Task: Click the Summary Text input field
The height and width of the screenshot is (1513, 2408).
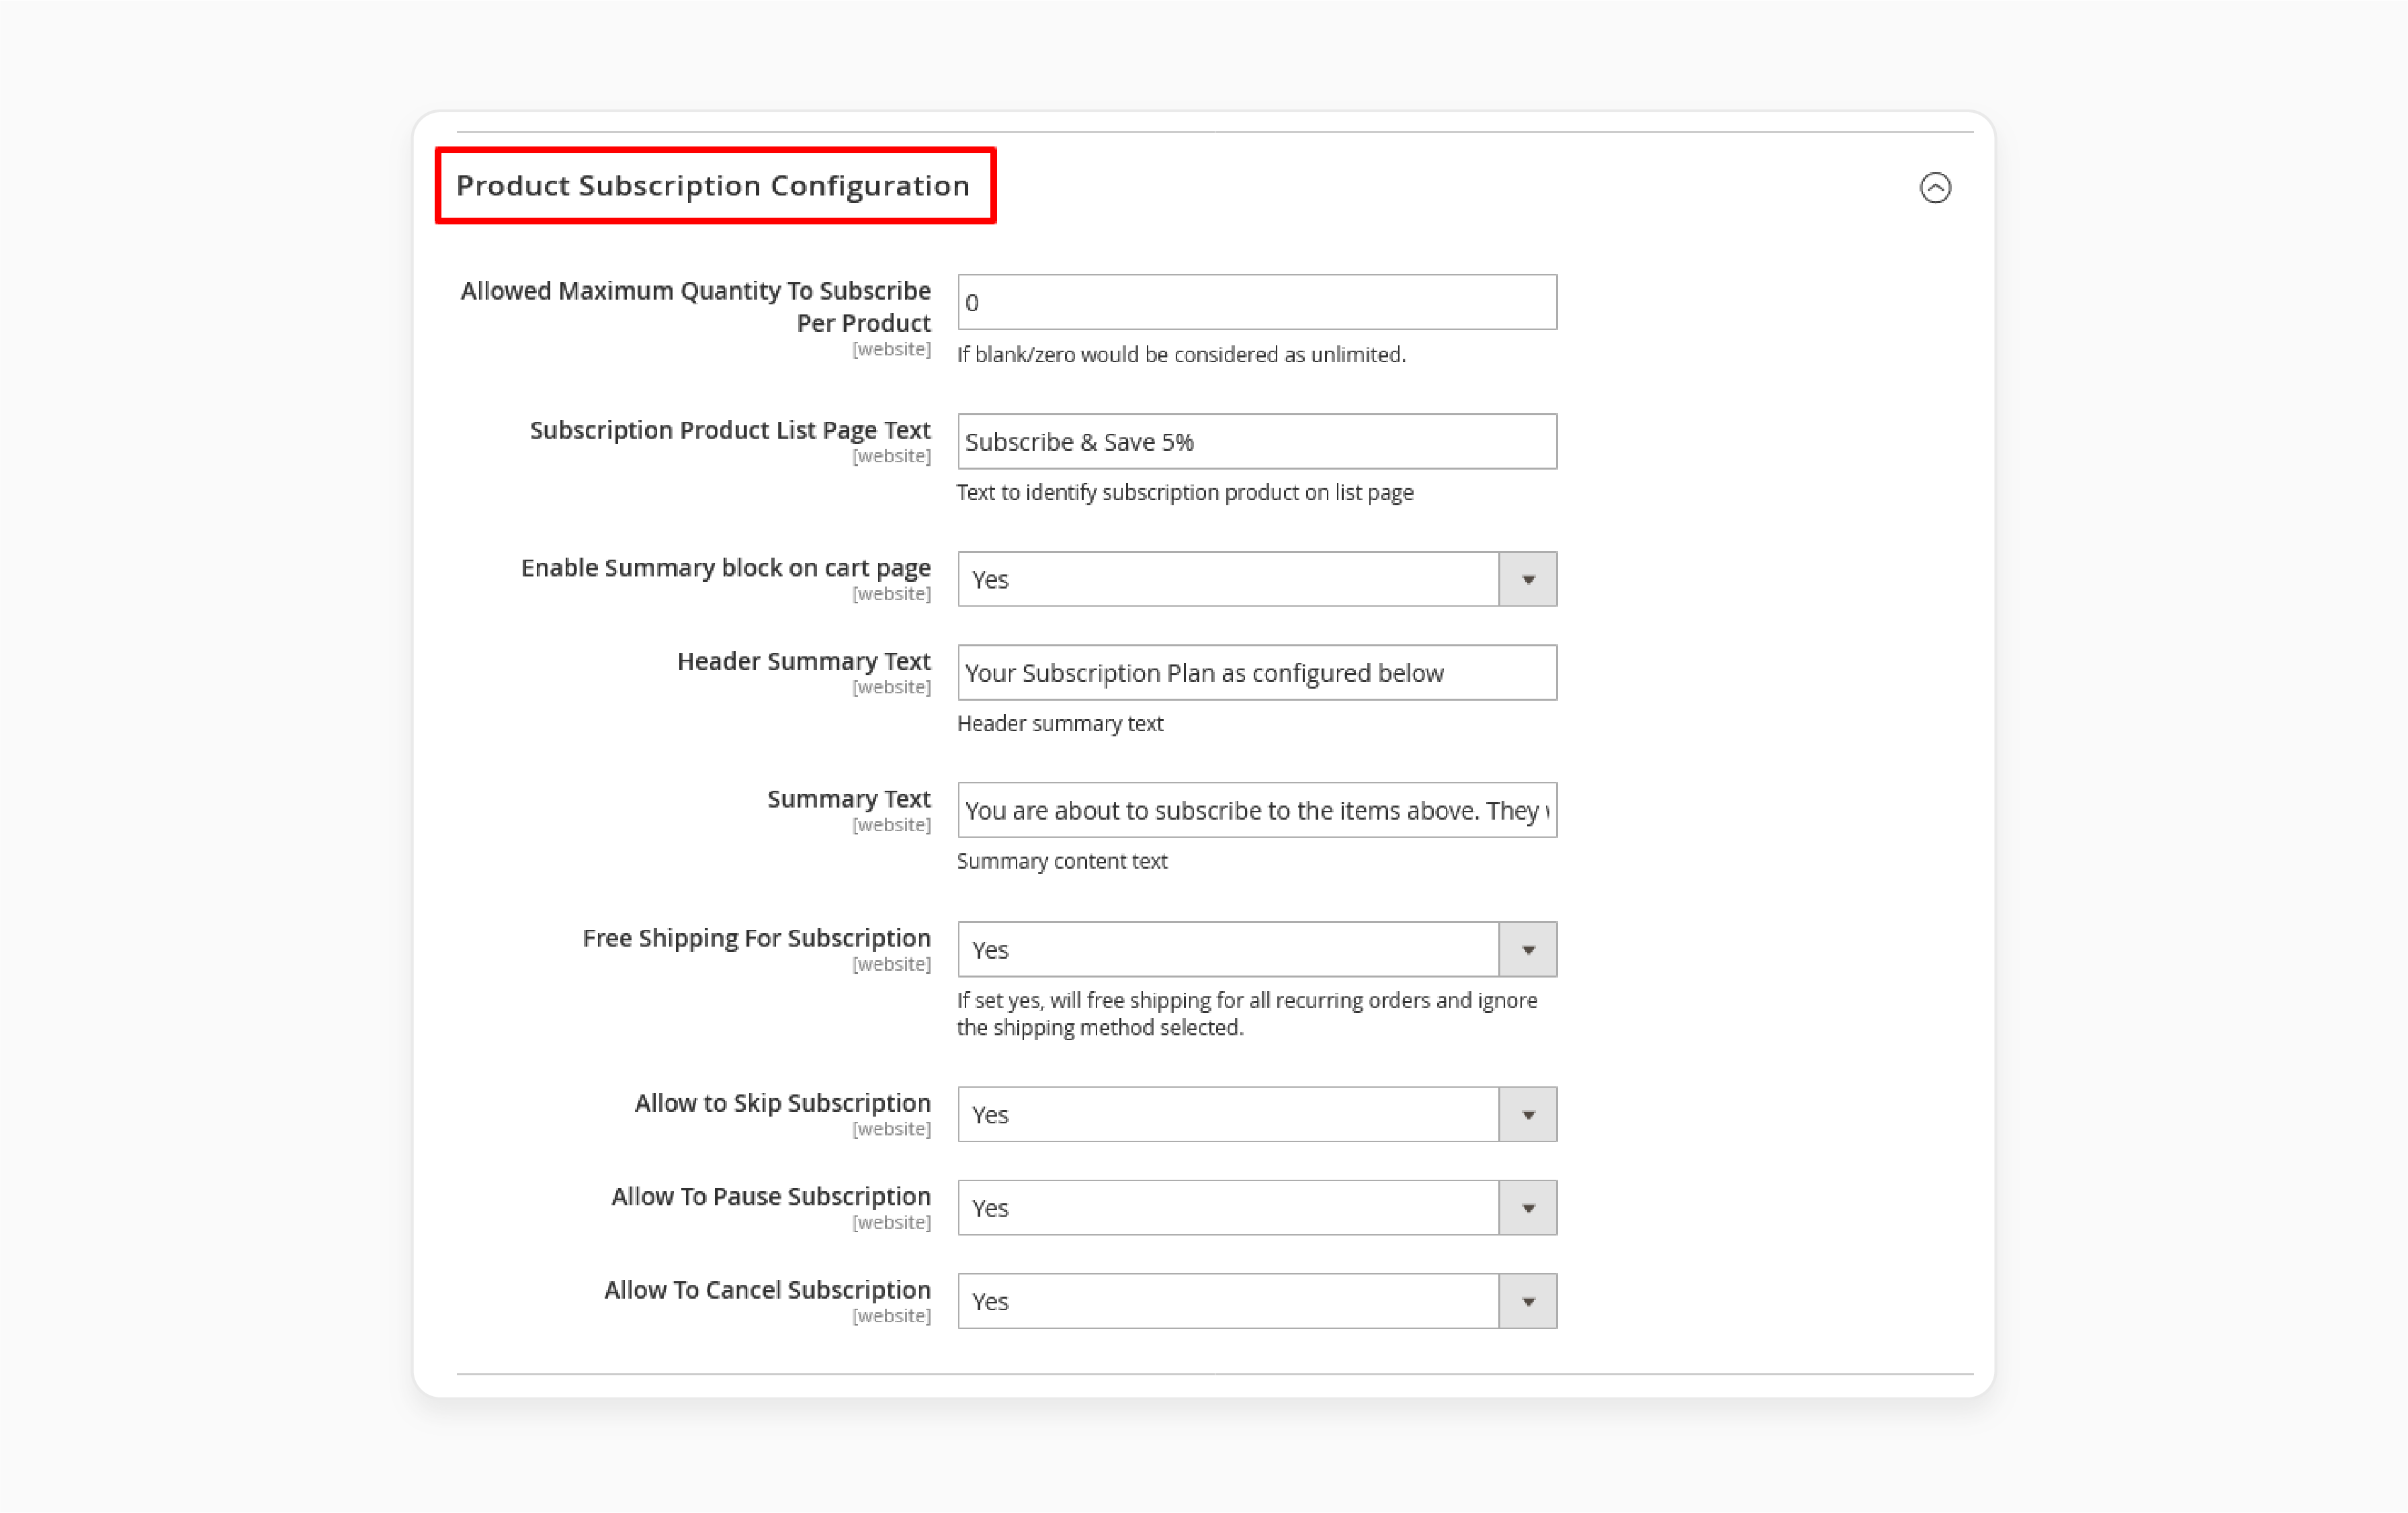Action: (1257, 810)
